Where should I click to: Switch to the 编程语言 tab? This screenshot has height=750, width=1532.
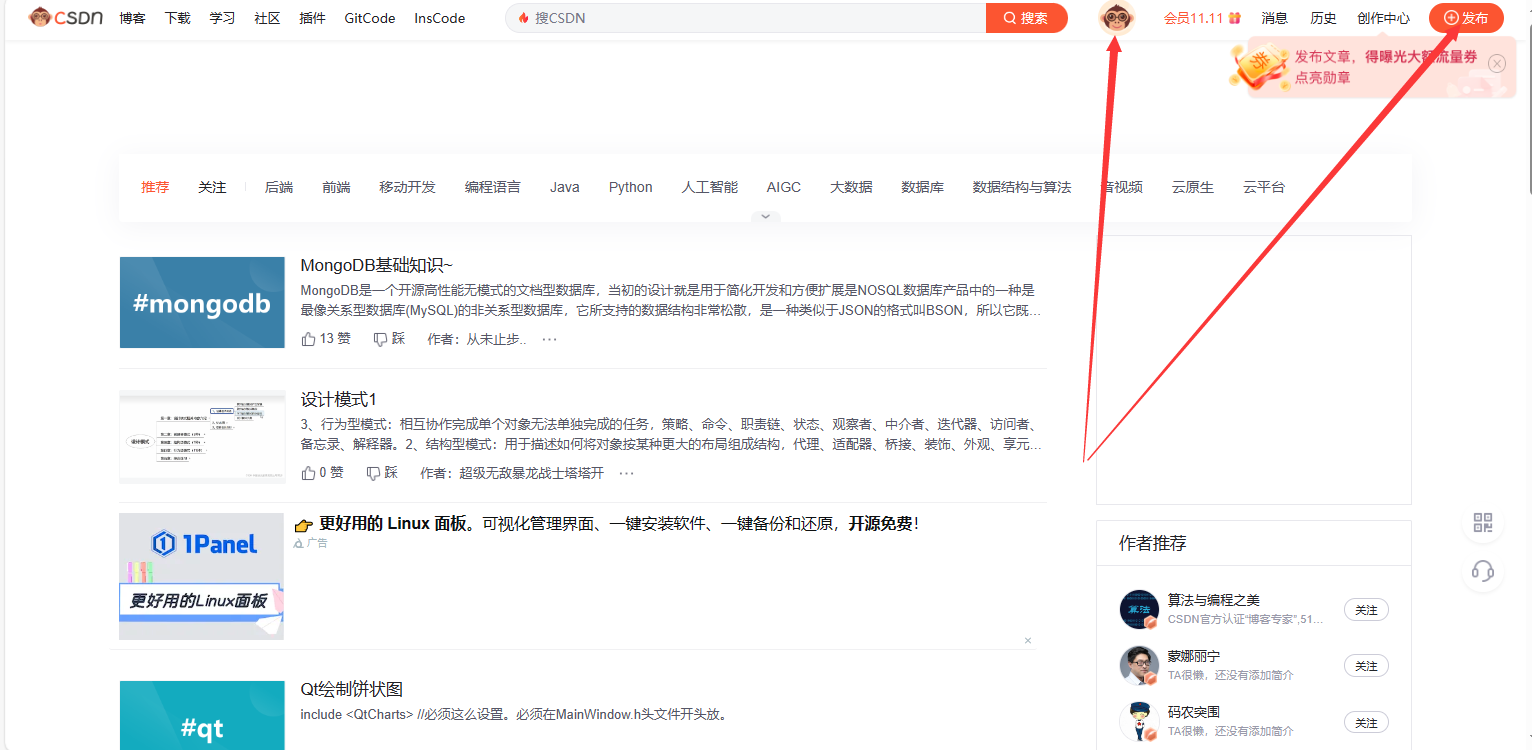(x=493, y=187)
